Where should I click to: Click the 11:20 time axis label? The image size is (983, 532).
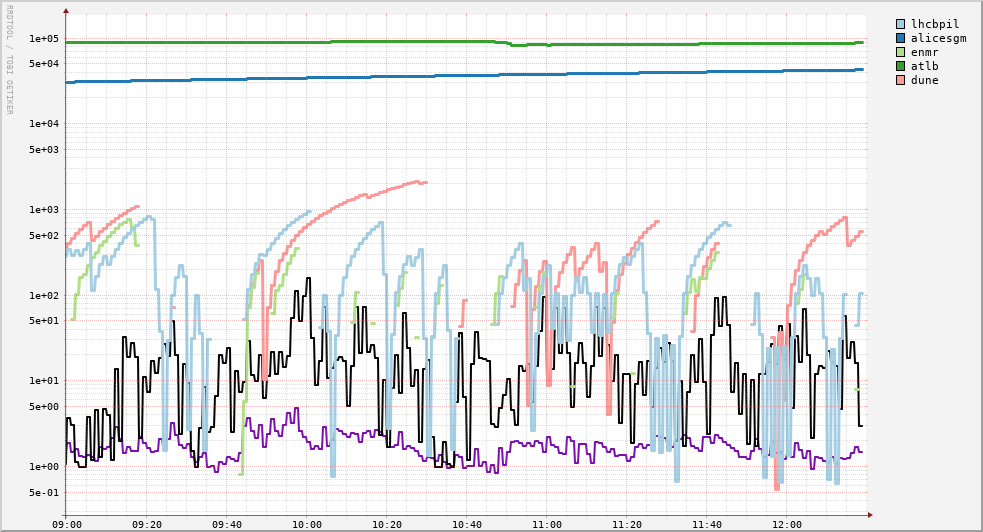627,524
